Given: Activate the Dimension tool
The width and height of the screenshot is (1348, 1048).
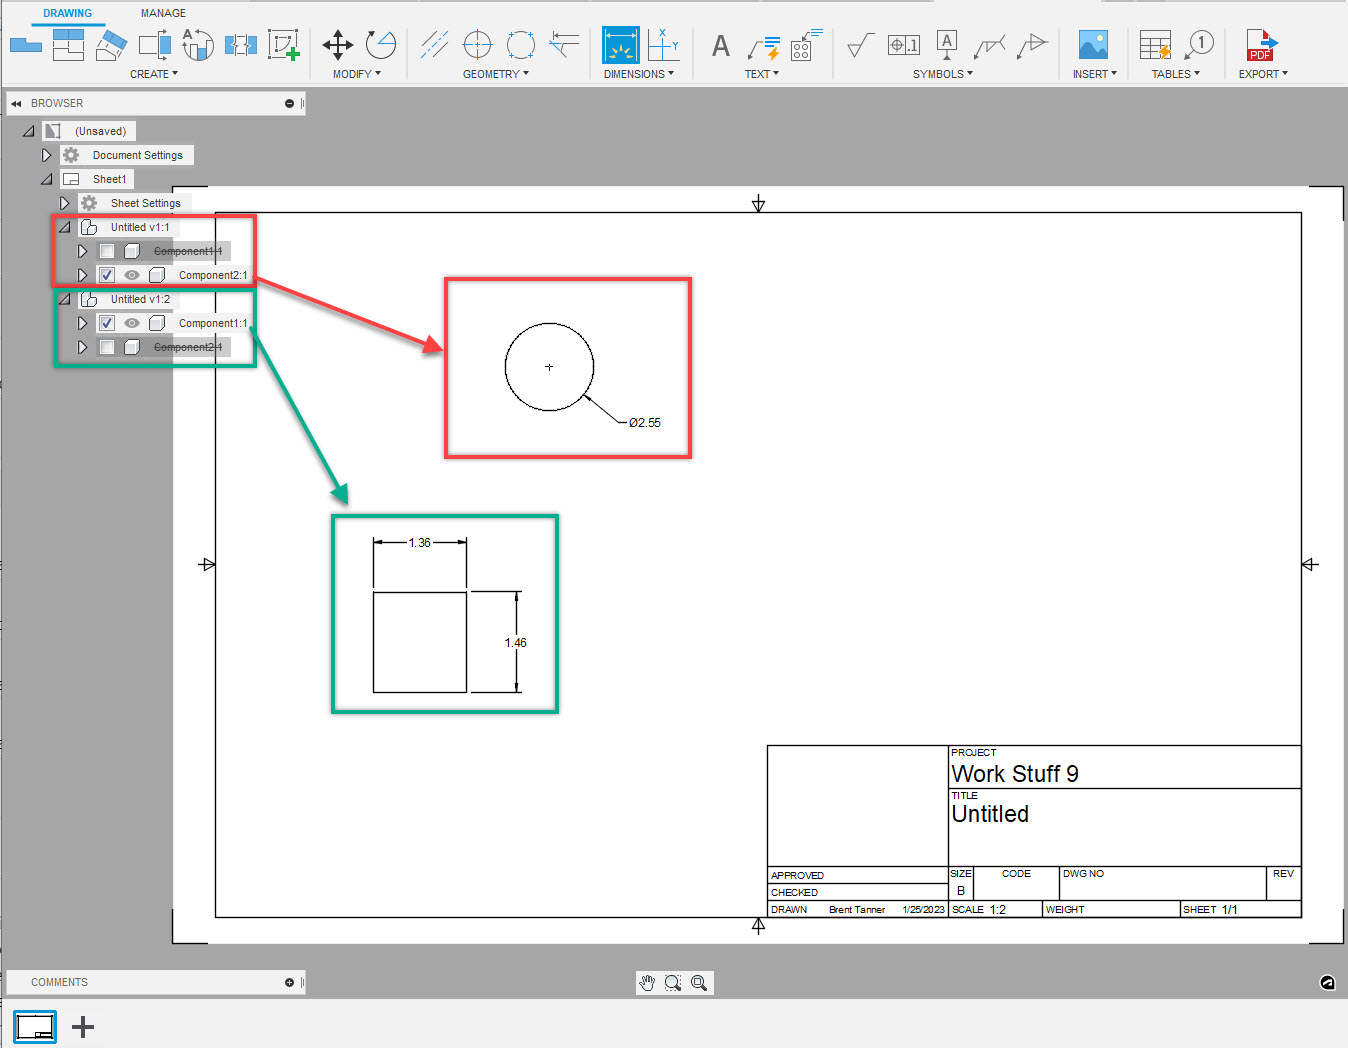Looking at the screenshot, I should click(621, 45).
